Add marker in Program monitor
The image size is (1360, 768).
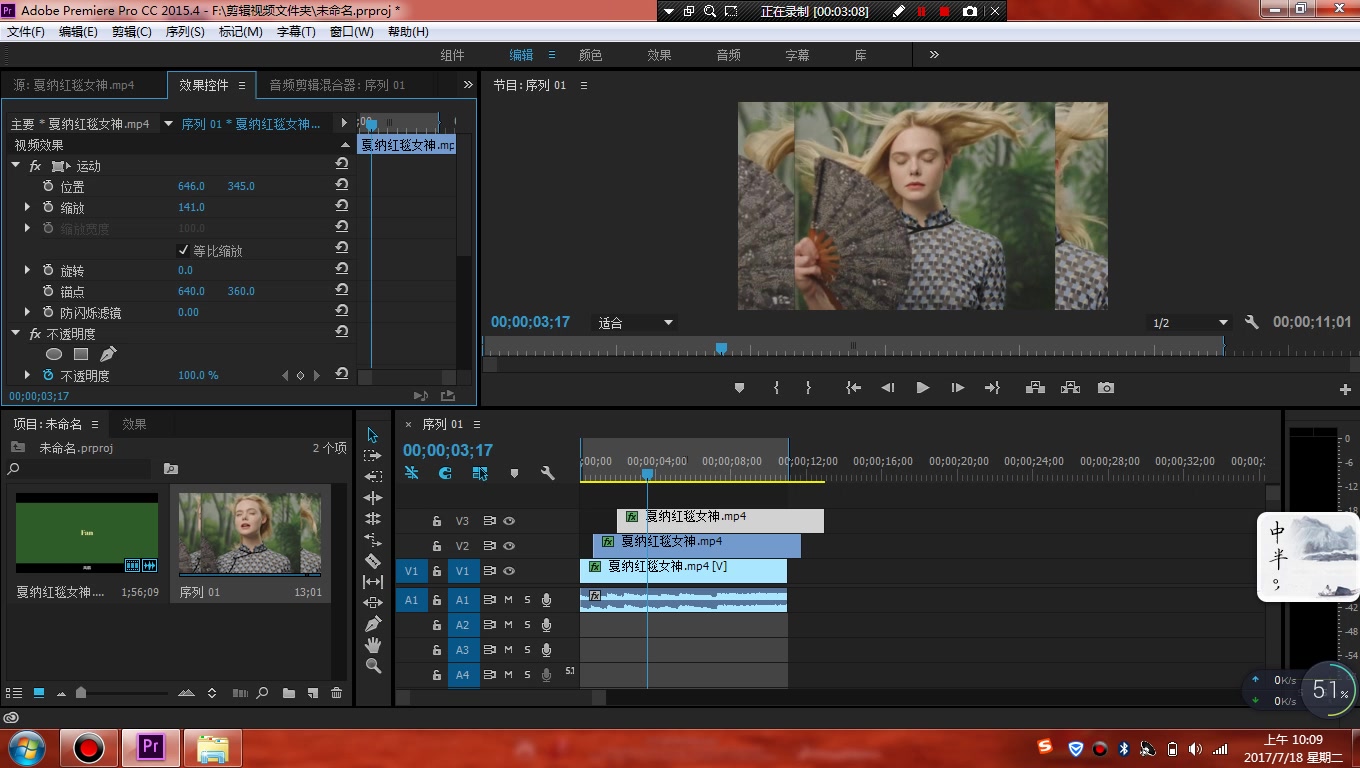tap(739, 388)
